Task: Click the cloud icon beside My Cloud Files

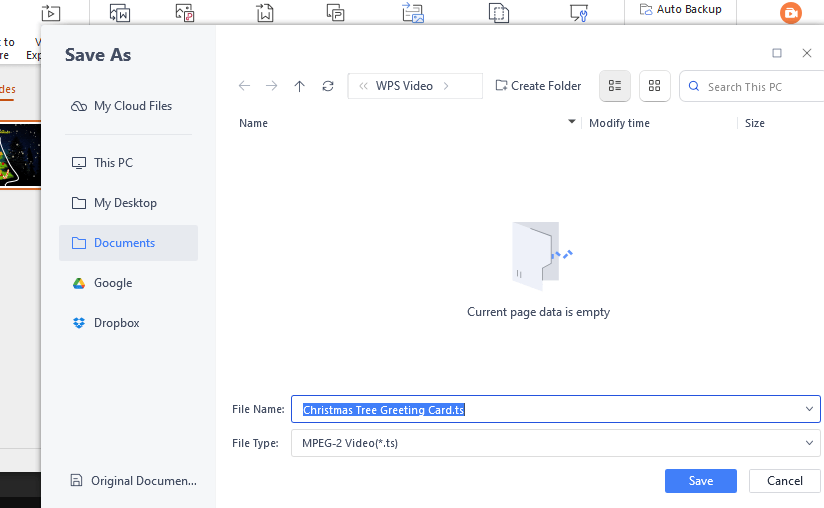Action: [79, 106]
